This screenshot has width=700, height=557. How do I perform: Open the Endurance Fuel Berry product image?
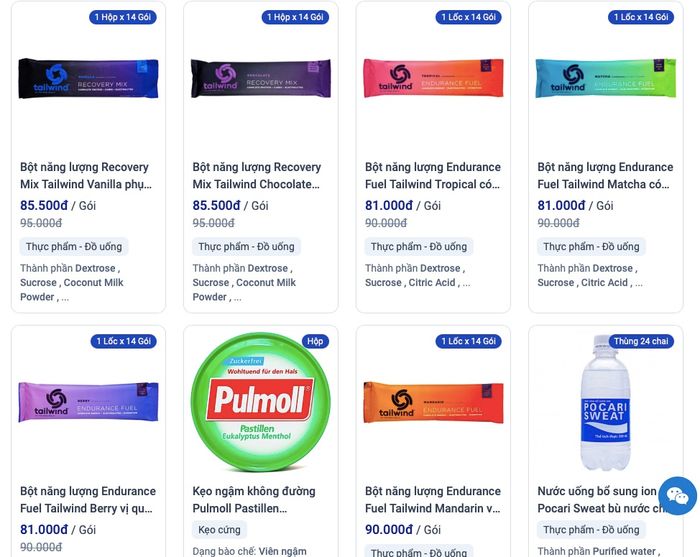[x=88, y=402]
